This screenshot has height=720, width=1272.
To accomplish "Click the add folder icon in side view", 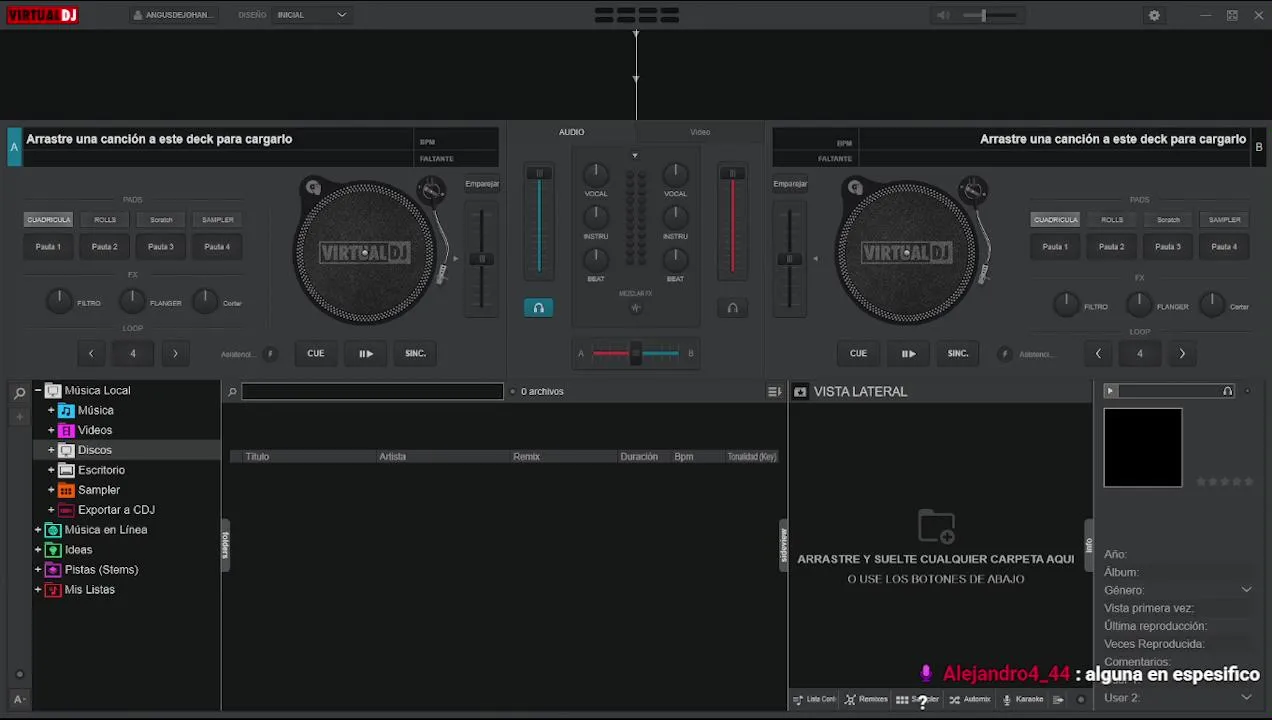I will pyautogui.click(x=936, y=526).
